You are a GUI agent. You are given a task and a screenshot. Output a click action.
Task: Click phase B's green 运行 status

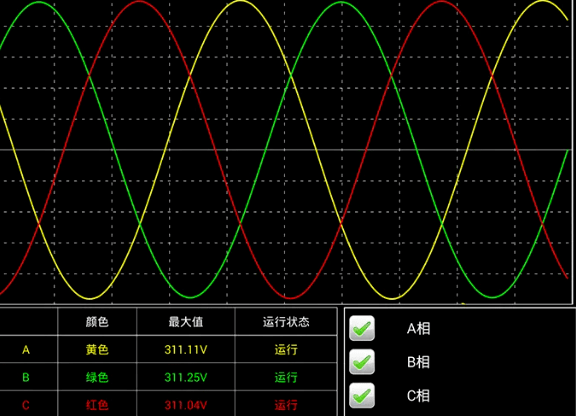pos(286,377)
